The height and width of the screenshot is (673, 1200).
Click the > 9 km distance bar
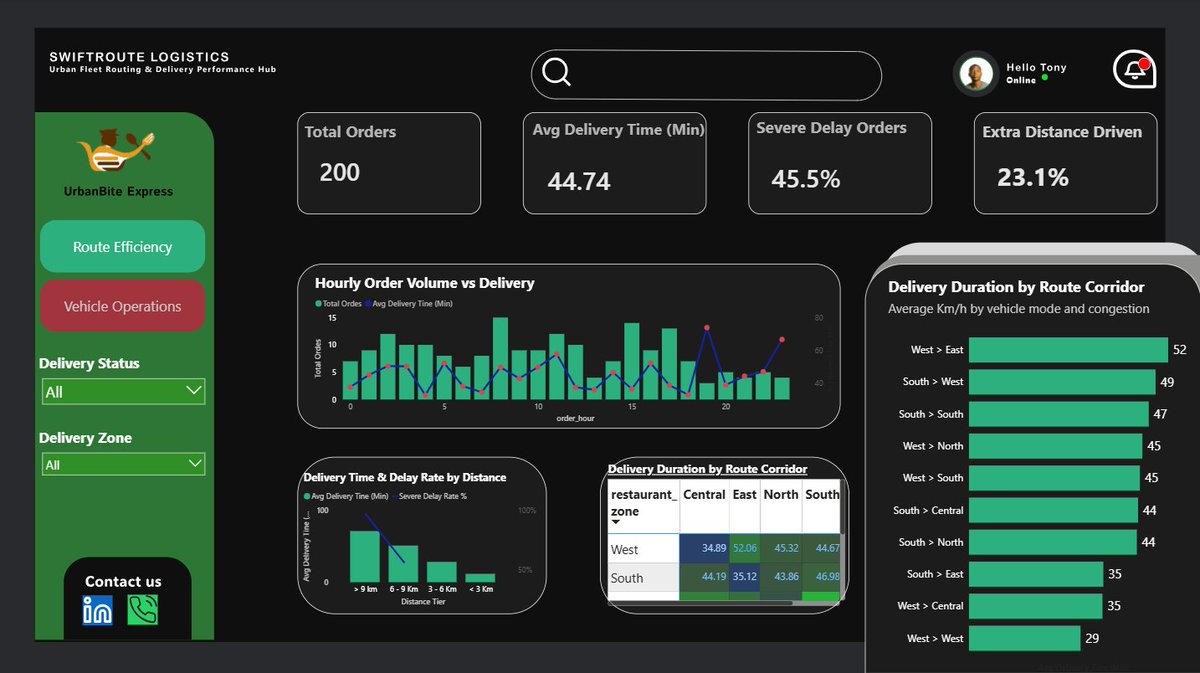coord(365,556)
